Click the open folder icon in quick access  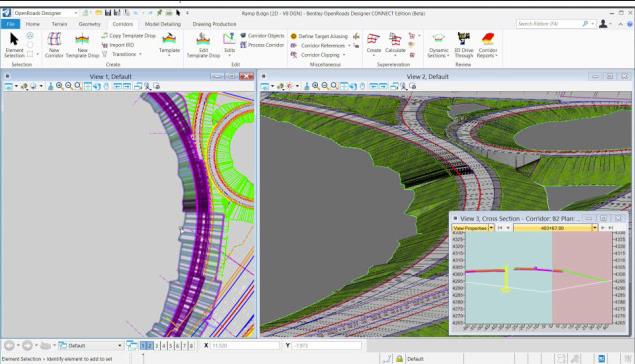tap(99, 13)
